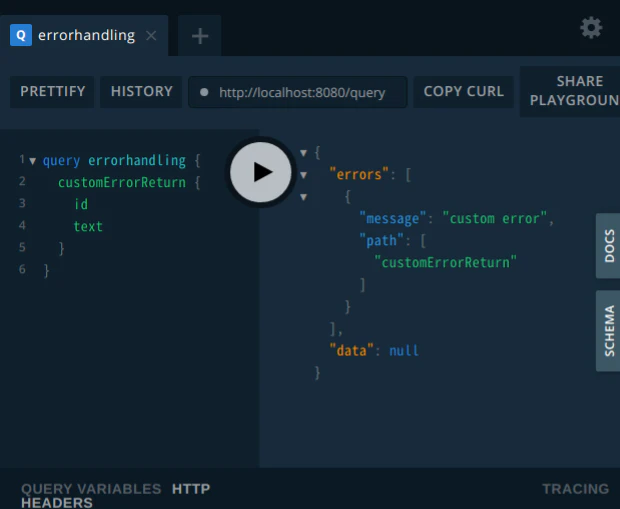The height and width of the screenshot is (509, 620).
Task: Run the query with the play button
Action: click(x=261, y=172)
